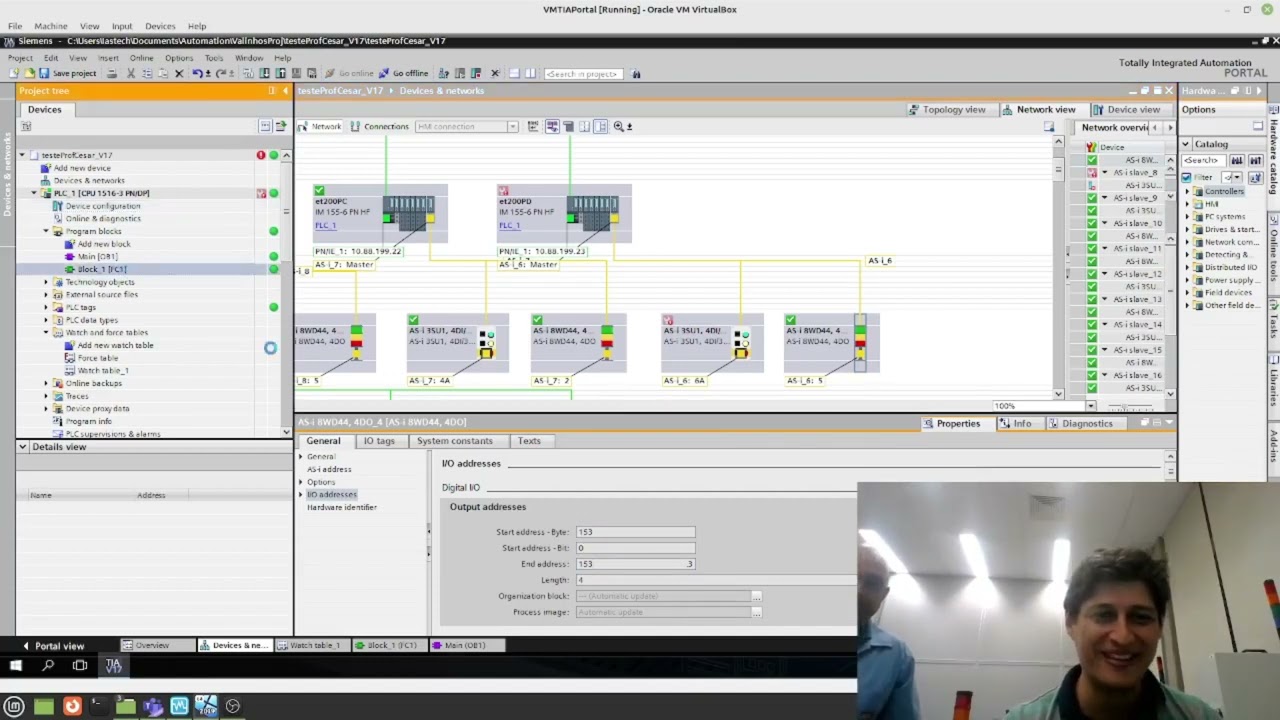The image size is (1280, 720).
Task: Click the et200PD IM 155-6 device
Action: pyautogui.click(x=563, y=214)
